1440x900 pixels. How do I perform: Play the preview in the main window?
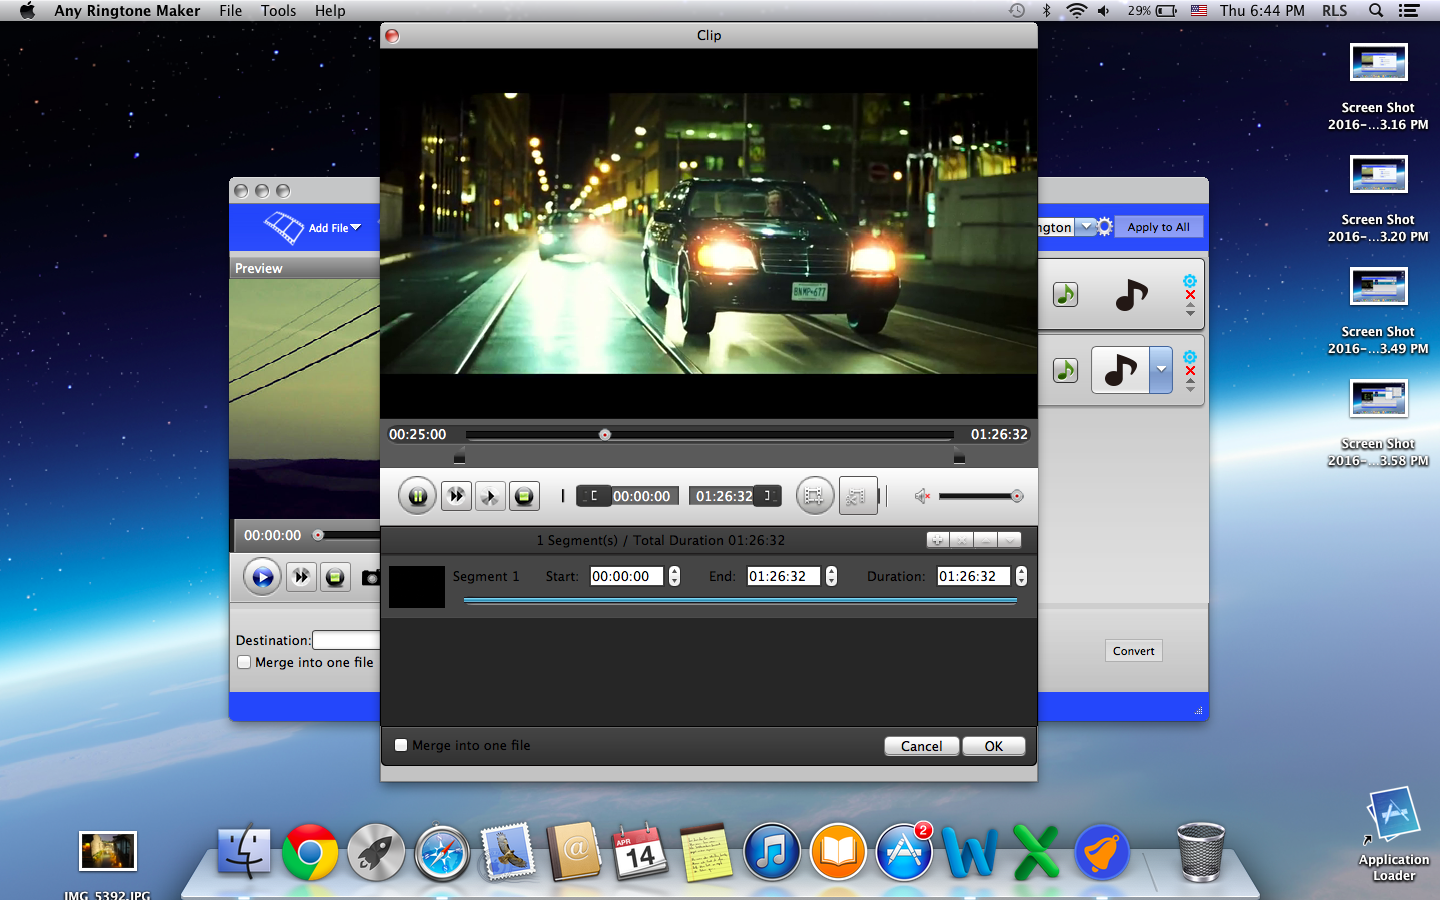pyautogui.click(x=262, y=577)
